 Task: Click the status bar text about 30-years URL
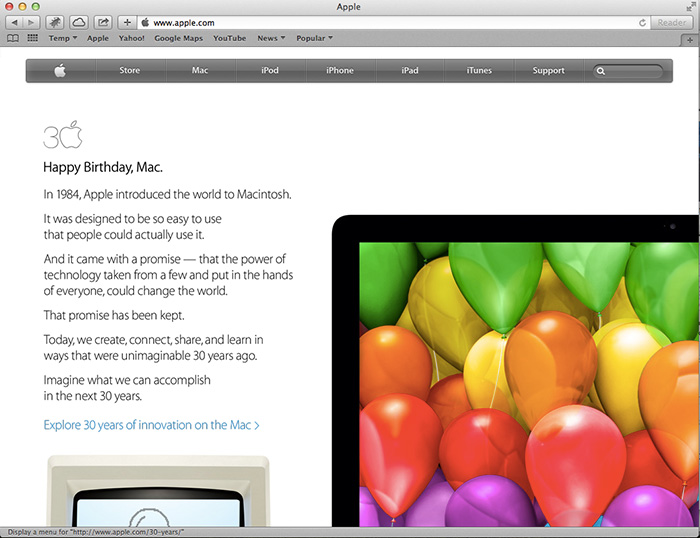point(96,532)
